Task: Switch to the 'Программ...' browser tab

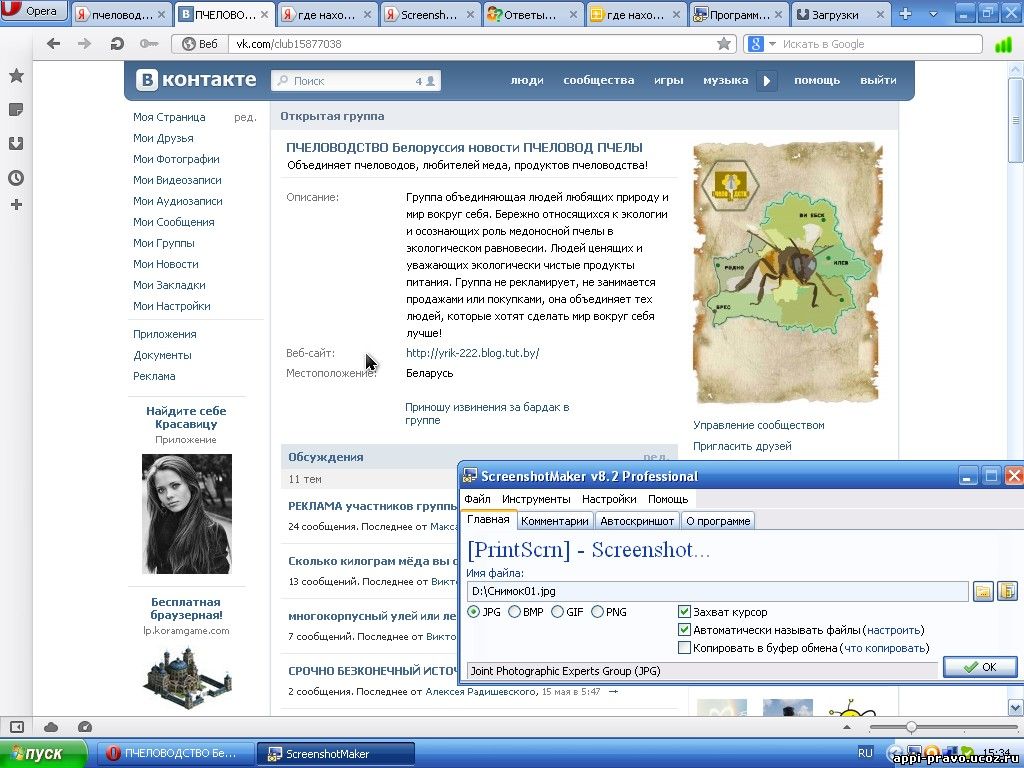Action: coord(739,14)
